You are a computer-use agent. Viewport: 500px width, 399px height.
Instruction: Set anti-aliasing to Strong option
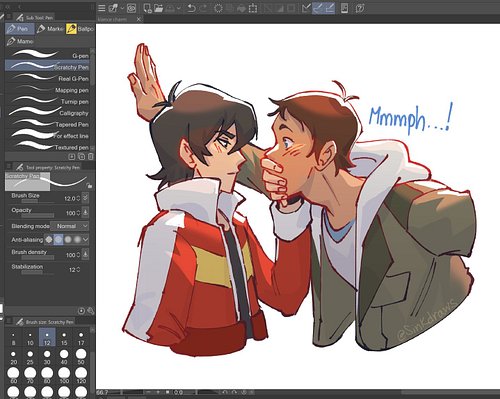pos(77,239)
